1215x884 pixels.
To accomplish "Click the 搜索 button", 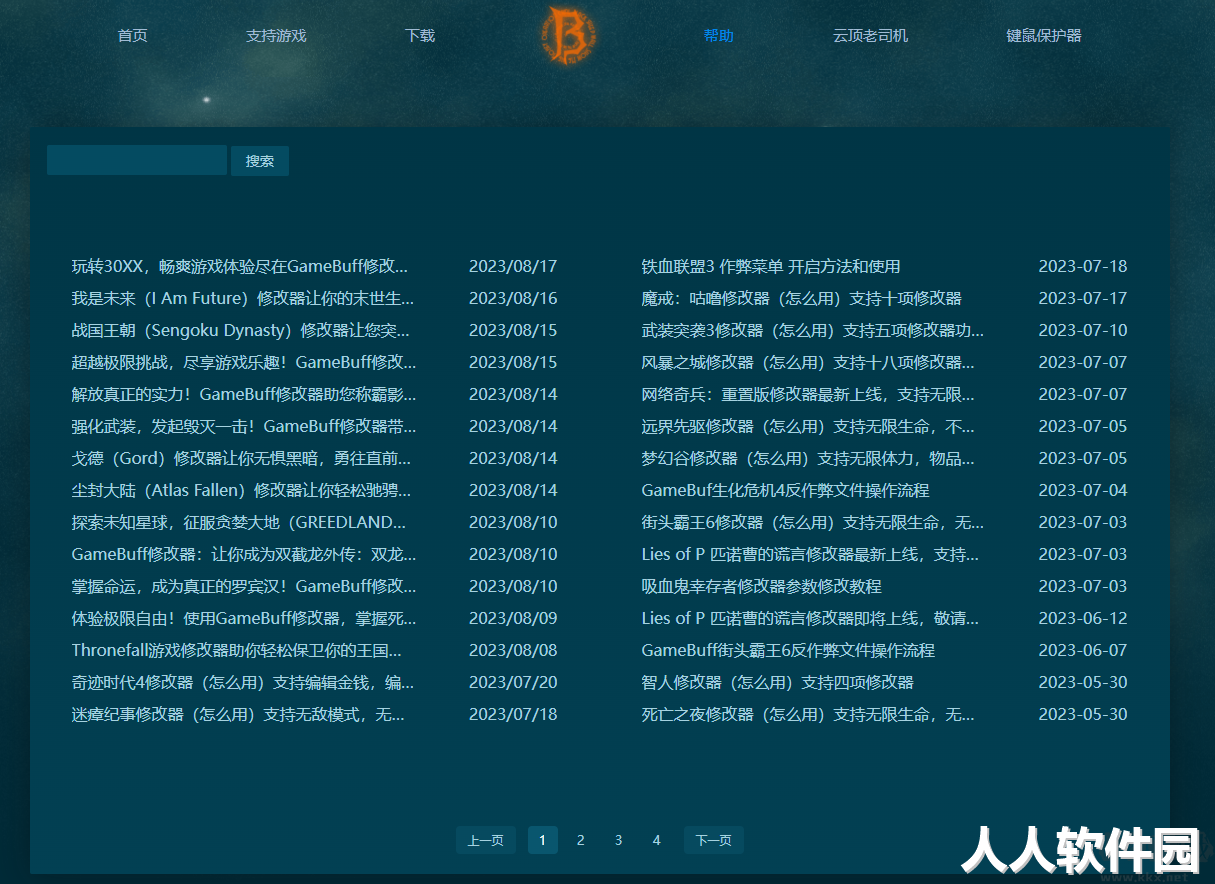I will 260,161.
